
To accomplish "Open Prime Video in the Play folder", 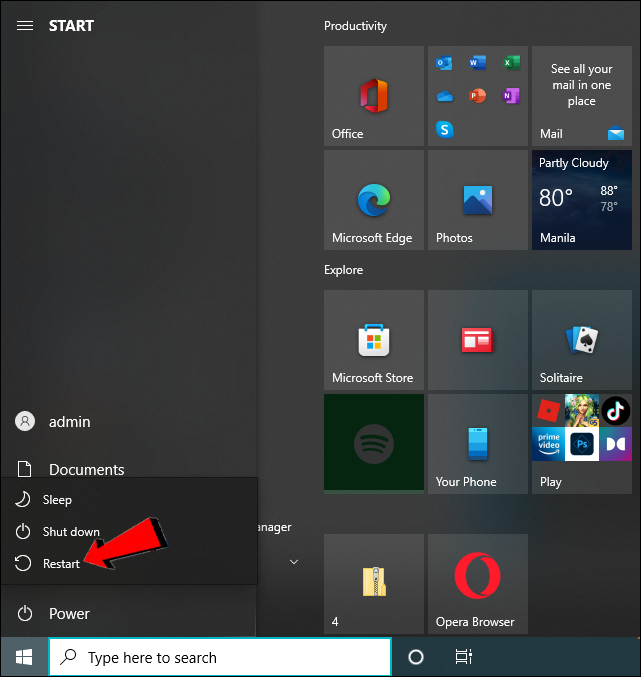I will (548, 444).
